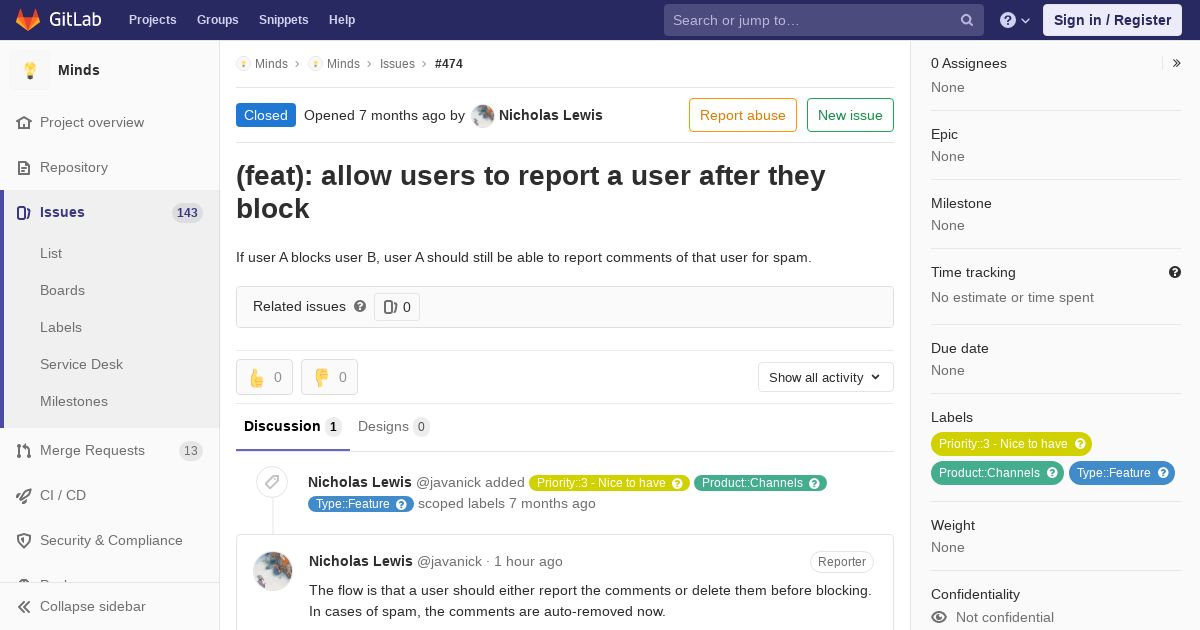Click the Merge Requests icon

[x=24, y=450]
